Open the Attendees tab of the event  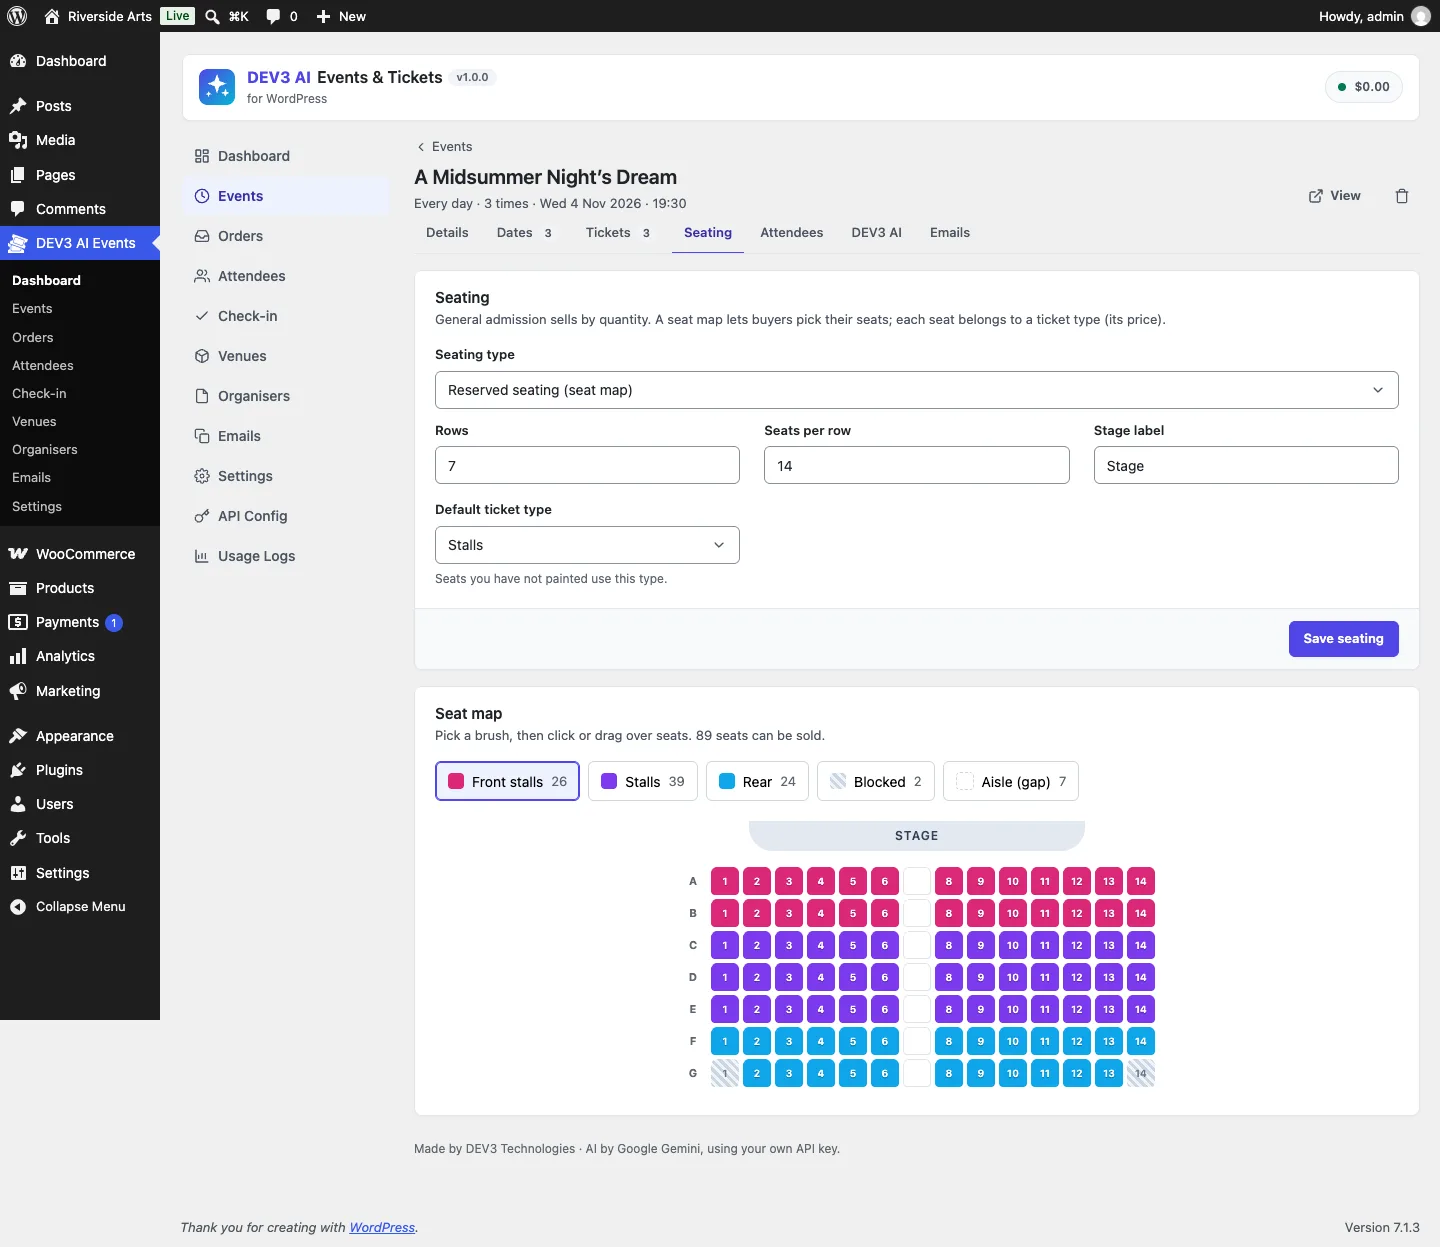pos(792,232)
